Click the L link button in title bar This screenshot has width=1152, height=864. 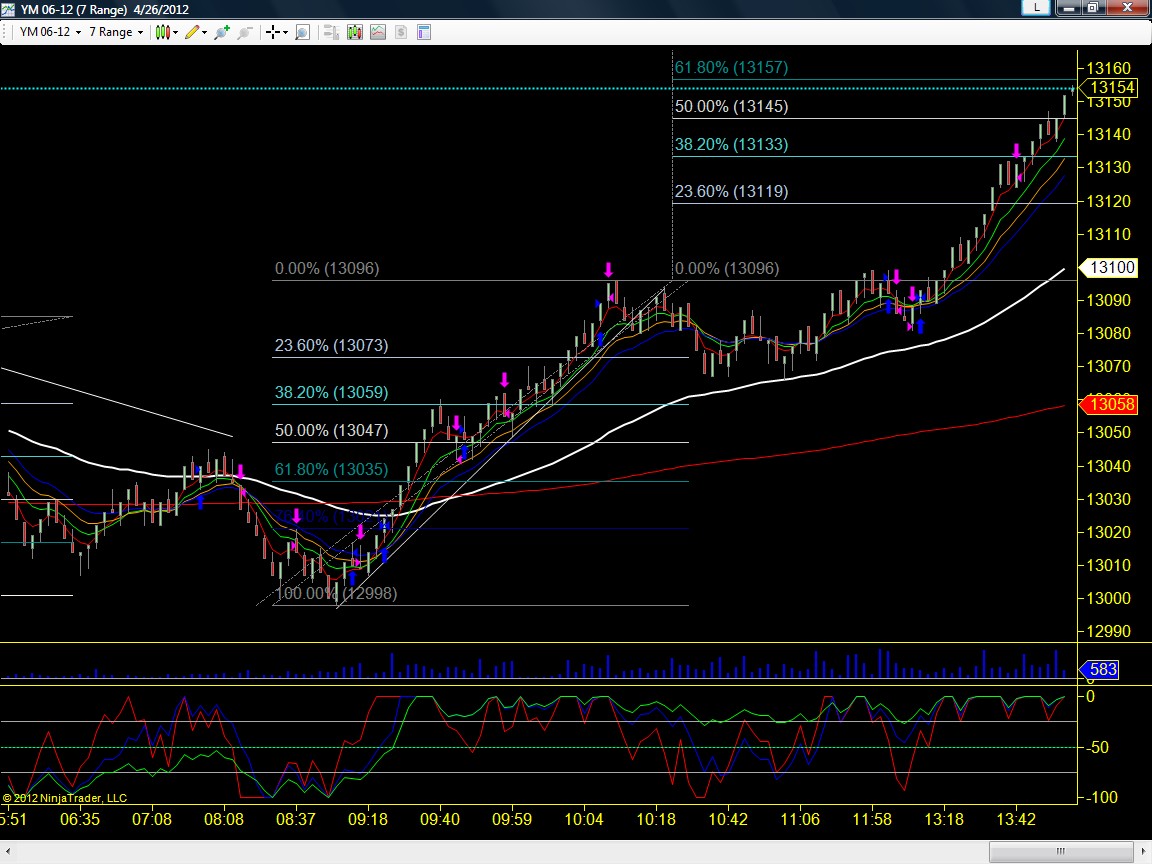(x=1035, y=7)
